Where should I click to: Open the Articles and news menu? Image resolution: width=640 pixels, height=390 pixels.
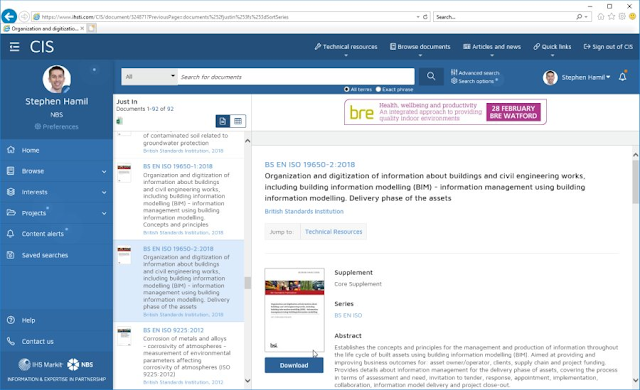tap(492, 47)
